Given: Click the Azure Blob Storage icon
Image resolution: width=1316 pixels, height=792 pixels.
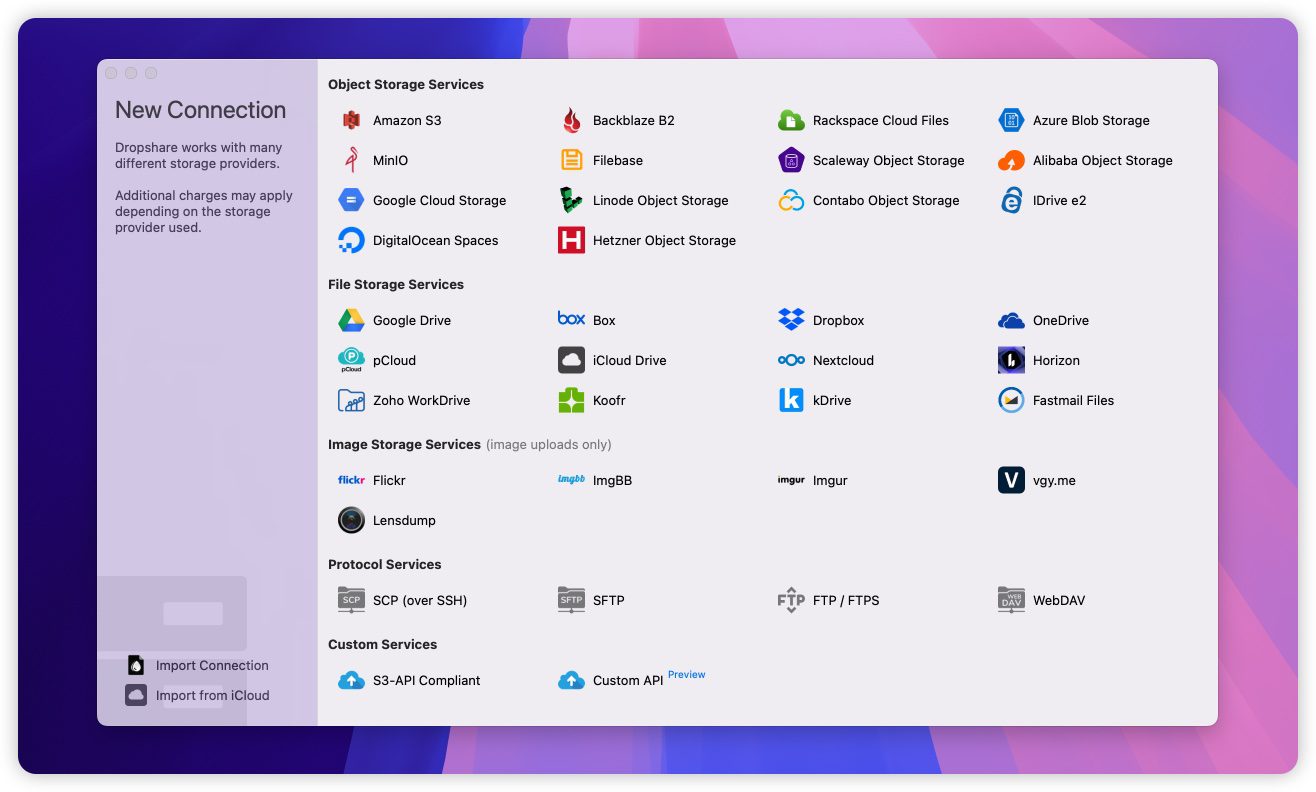Looking at the screenshot, I should tap(1011, 120).
